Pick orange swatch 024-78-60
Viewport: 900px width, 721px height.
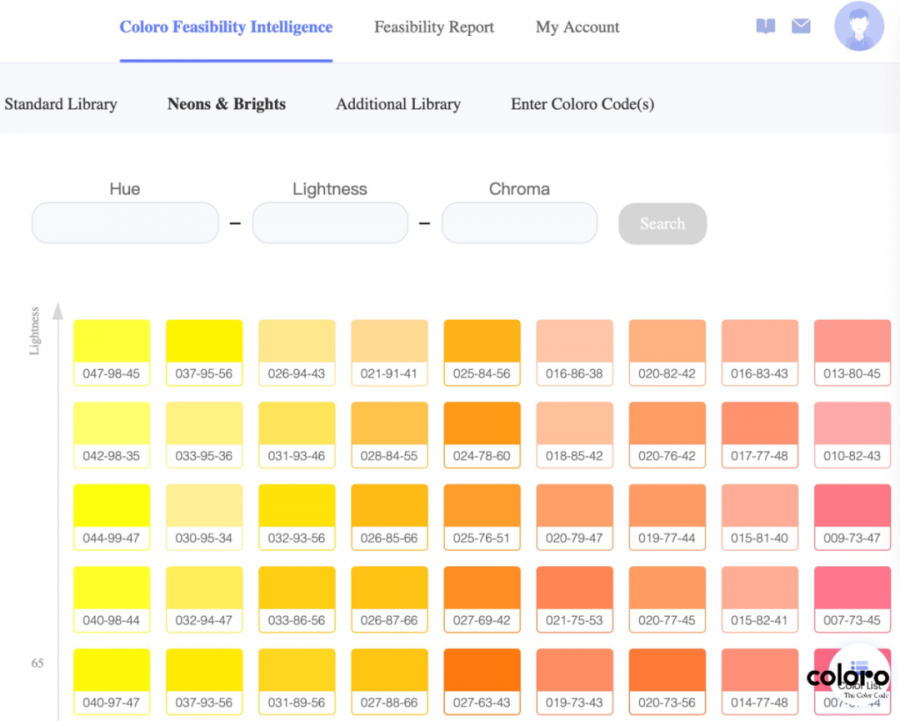tap(482, 435)
